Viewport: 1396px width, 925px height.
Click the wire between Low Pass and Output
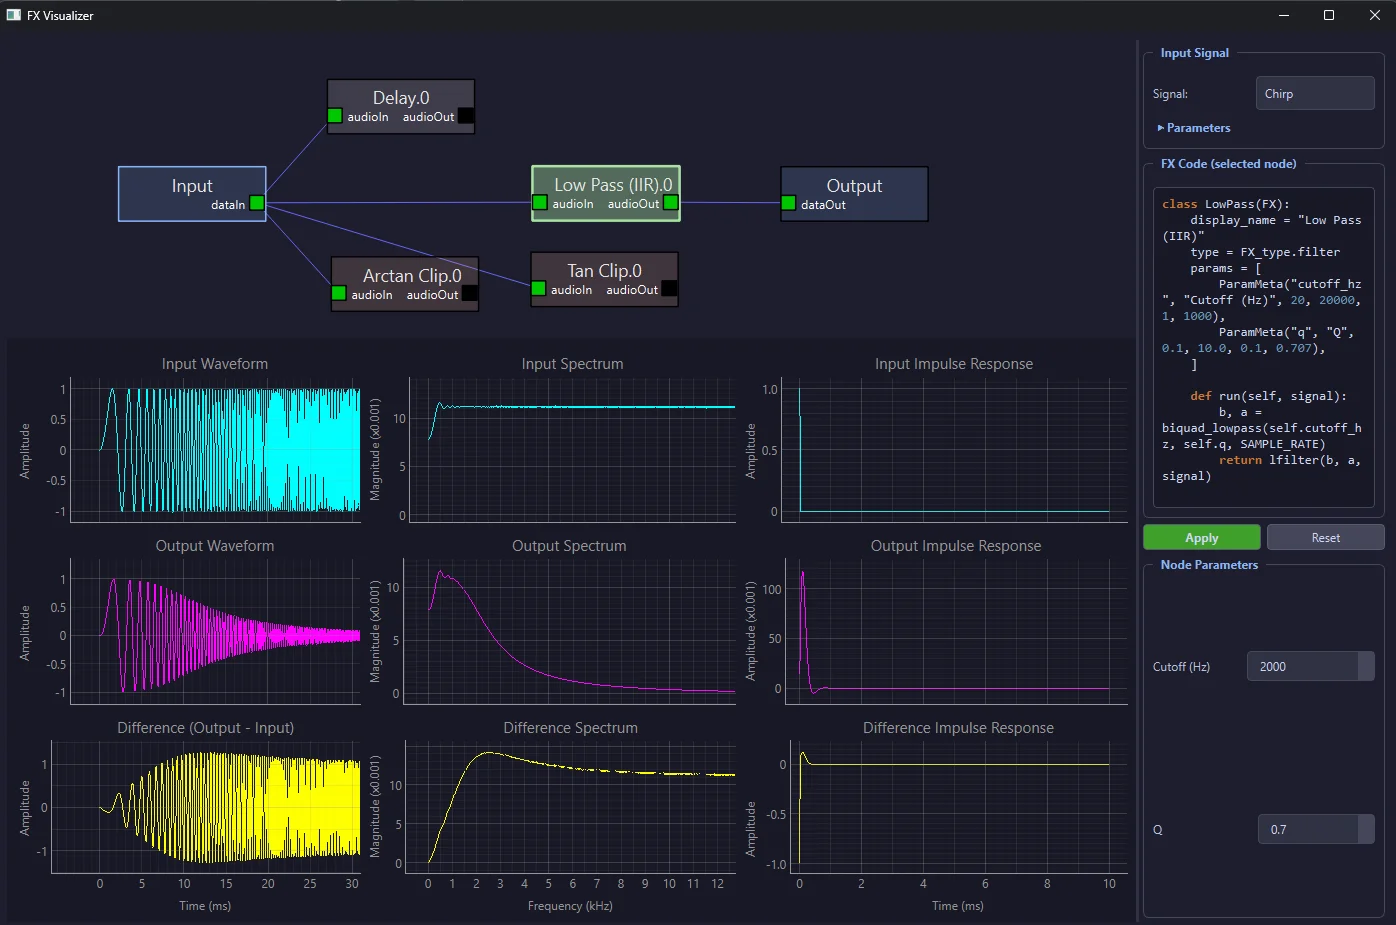(730, 203)
